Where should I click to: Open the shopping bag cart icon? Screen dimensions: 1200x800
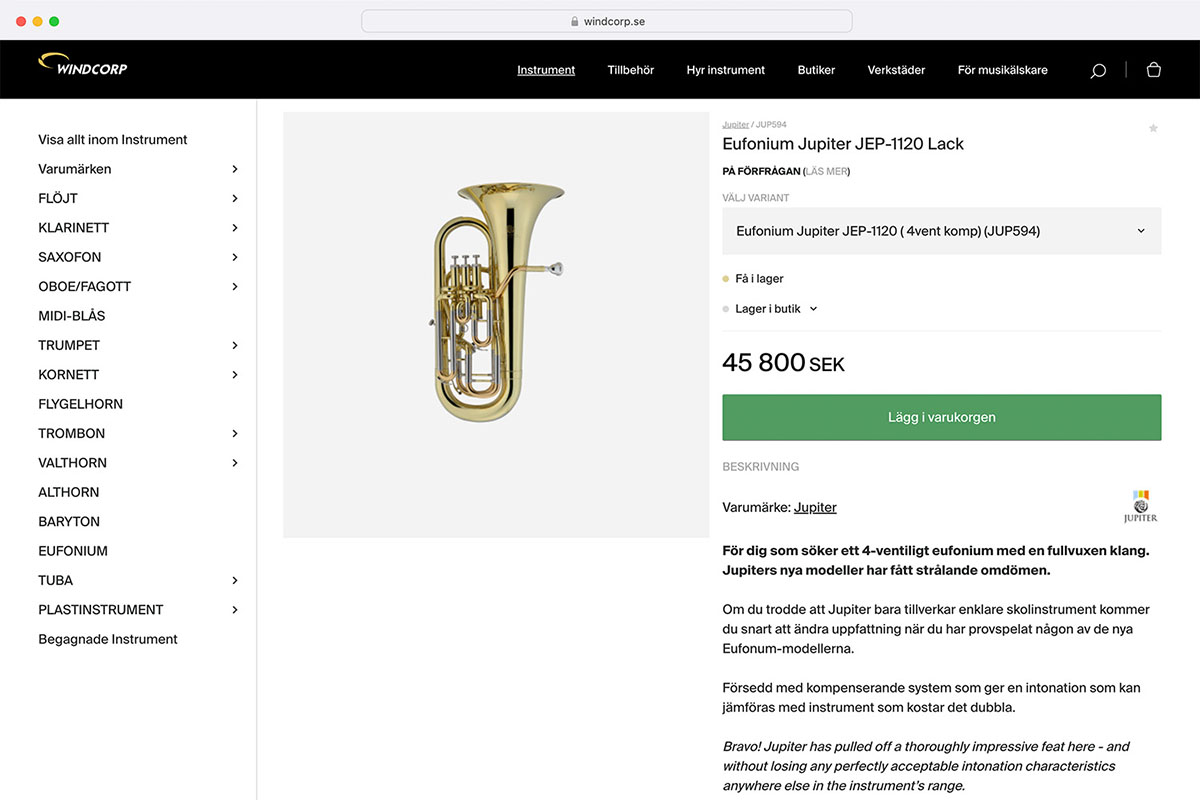pyautogui.click(x=1153, y=70)
